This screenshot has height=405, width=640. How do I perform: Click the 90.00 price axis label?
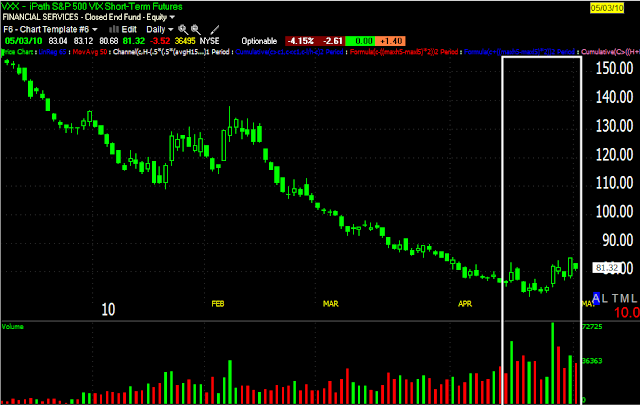[618, 240]
